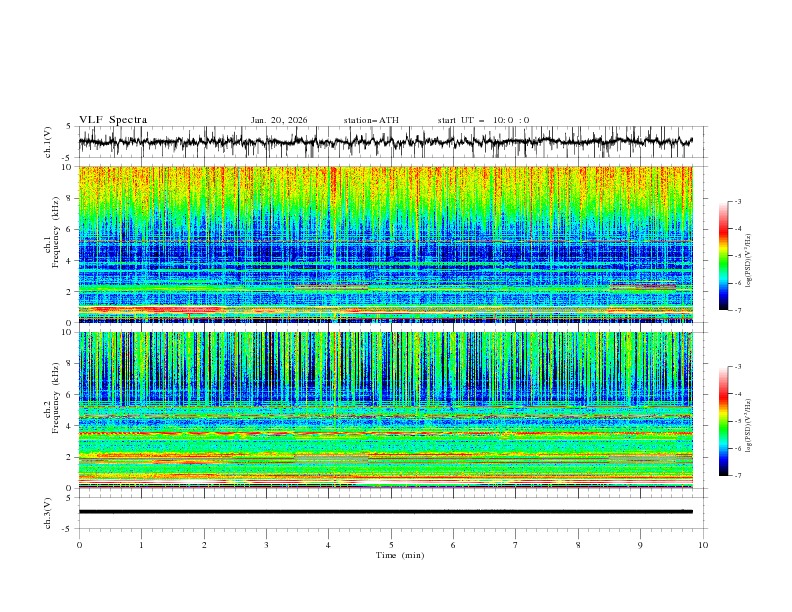Viewport: 792px width, 612px height.
Task: Click the '6' kHz tick on ch.2 frequency axis
Action: (70, 394)
